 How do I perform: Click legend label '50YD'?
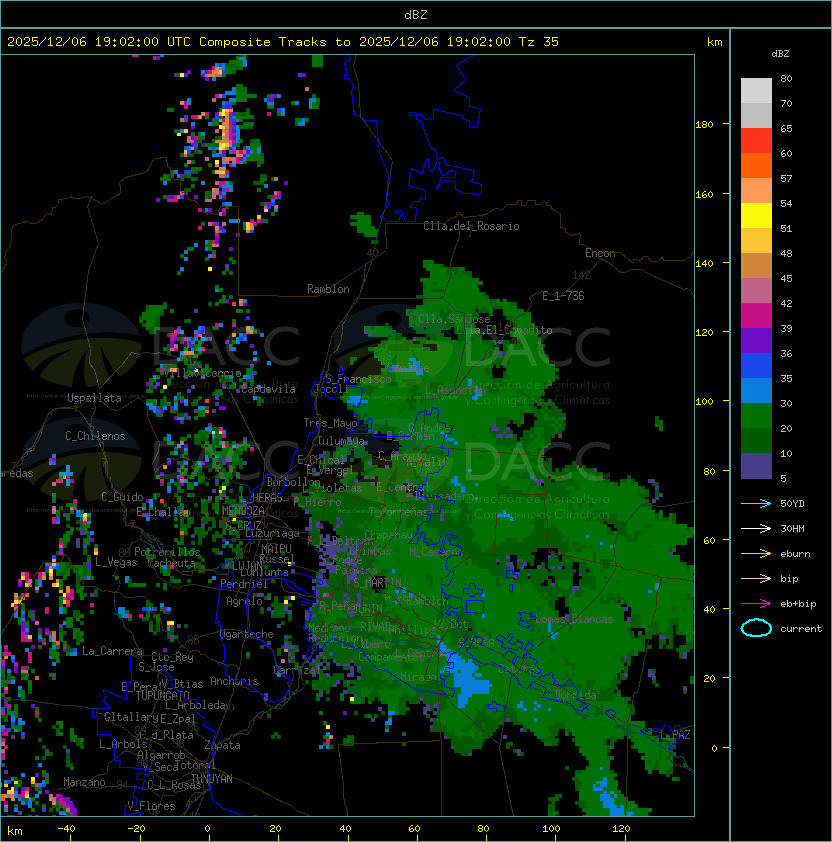(x=792, y=503)
